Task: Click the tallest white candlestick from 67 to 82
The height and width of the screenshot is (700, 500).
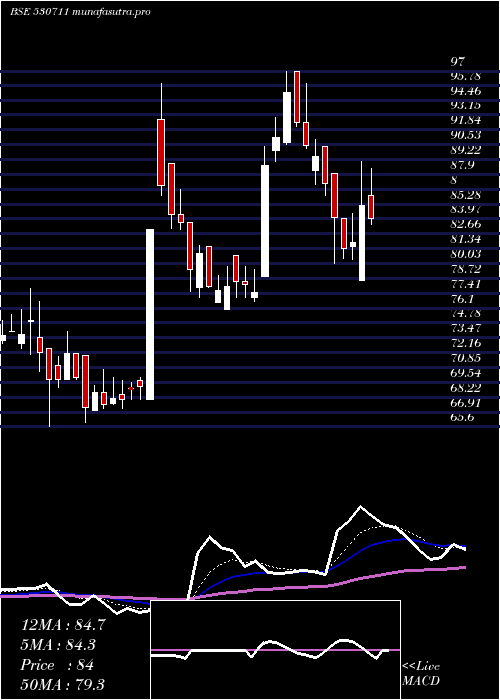Action: pos(150,314)
